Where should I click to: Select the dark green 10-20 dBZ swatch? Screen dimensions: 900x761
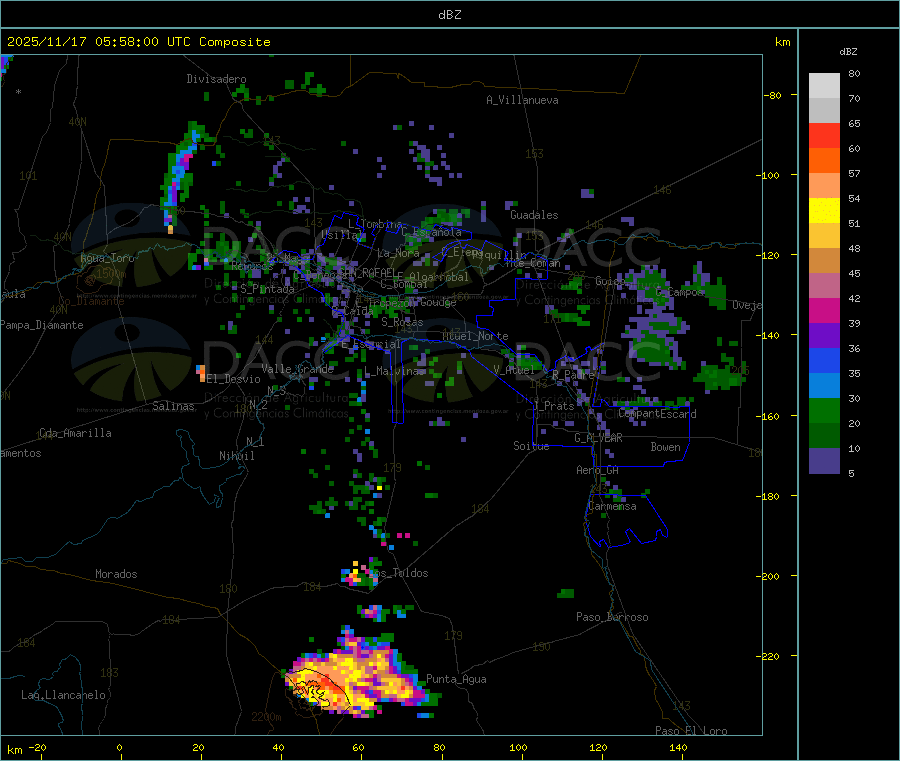click(824, 435)
